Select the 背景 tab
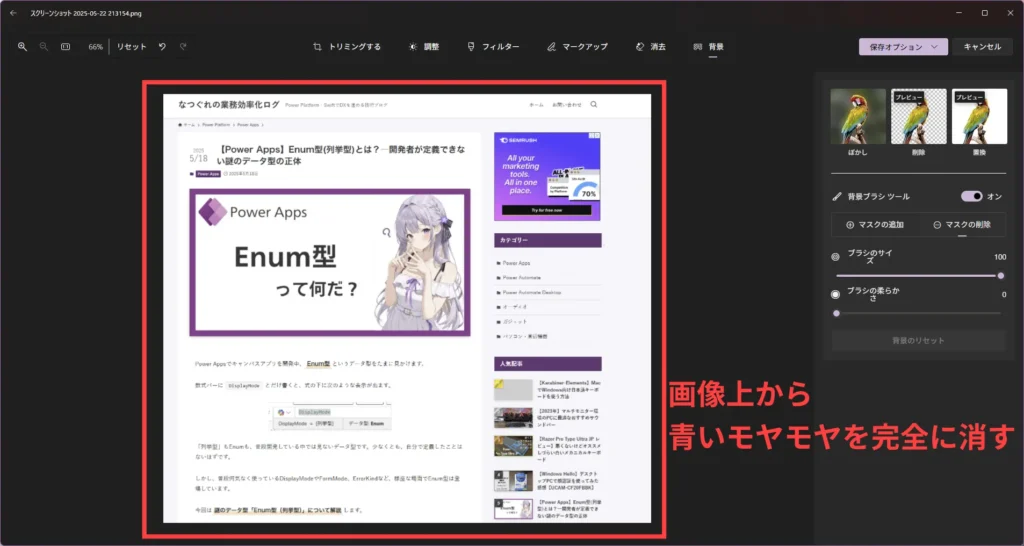The width and height of the screenshot is (1024, 546). [x=709, y=47]
